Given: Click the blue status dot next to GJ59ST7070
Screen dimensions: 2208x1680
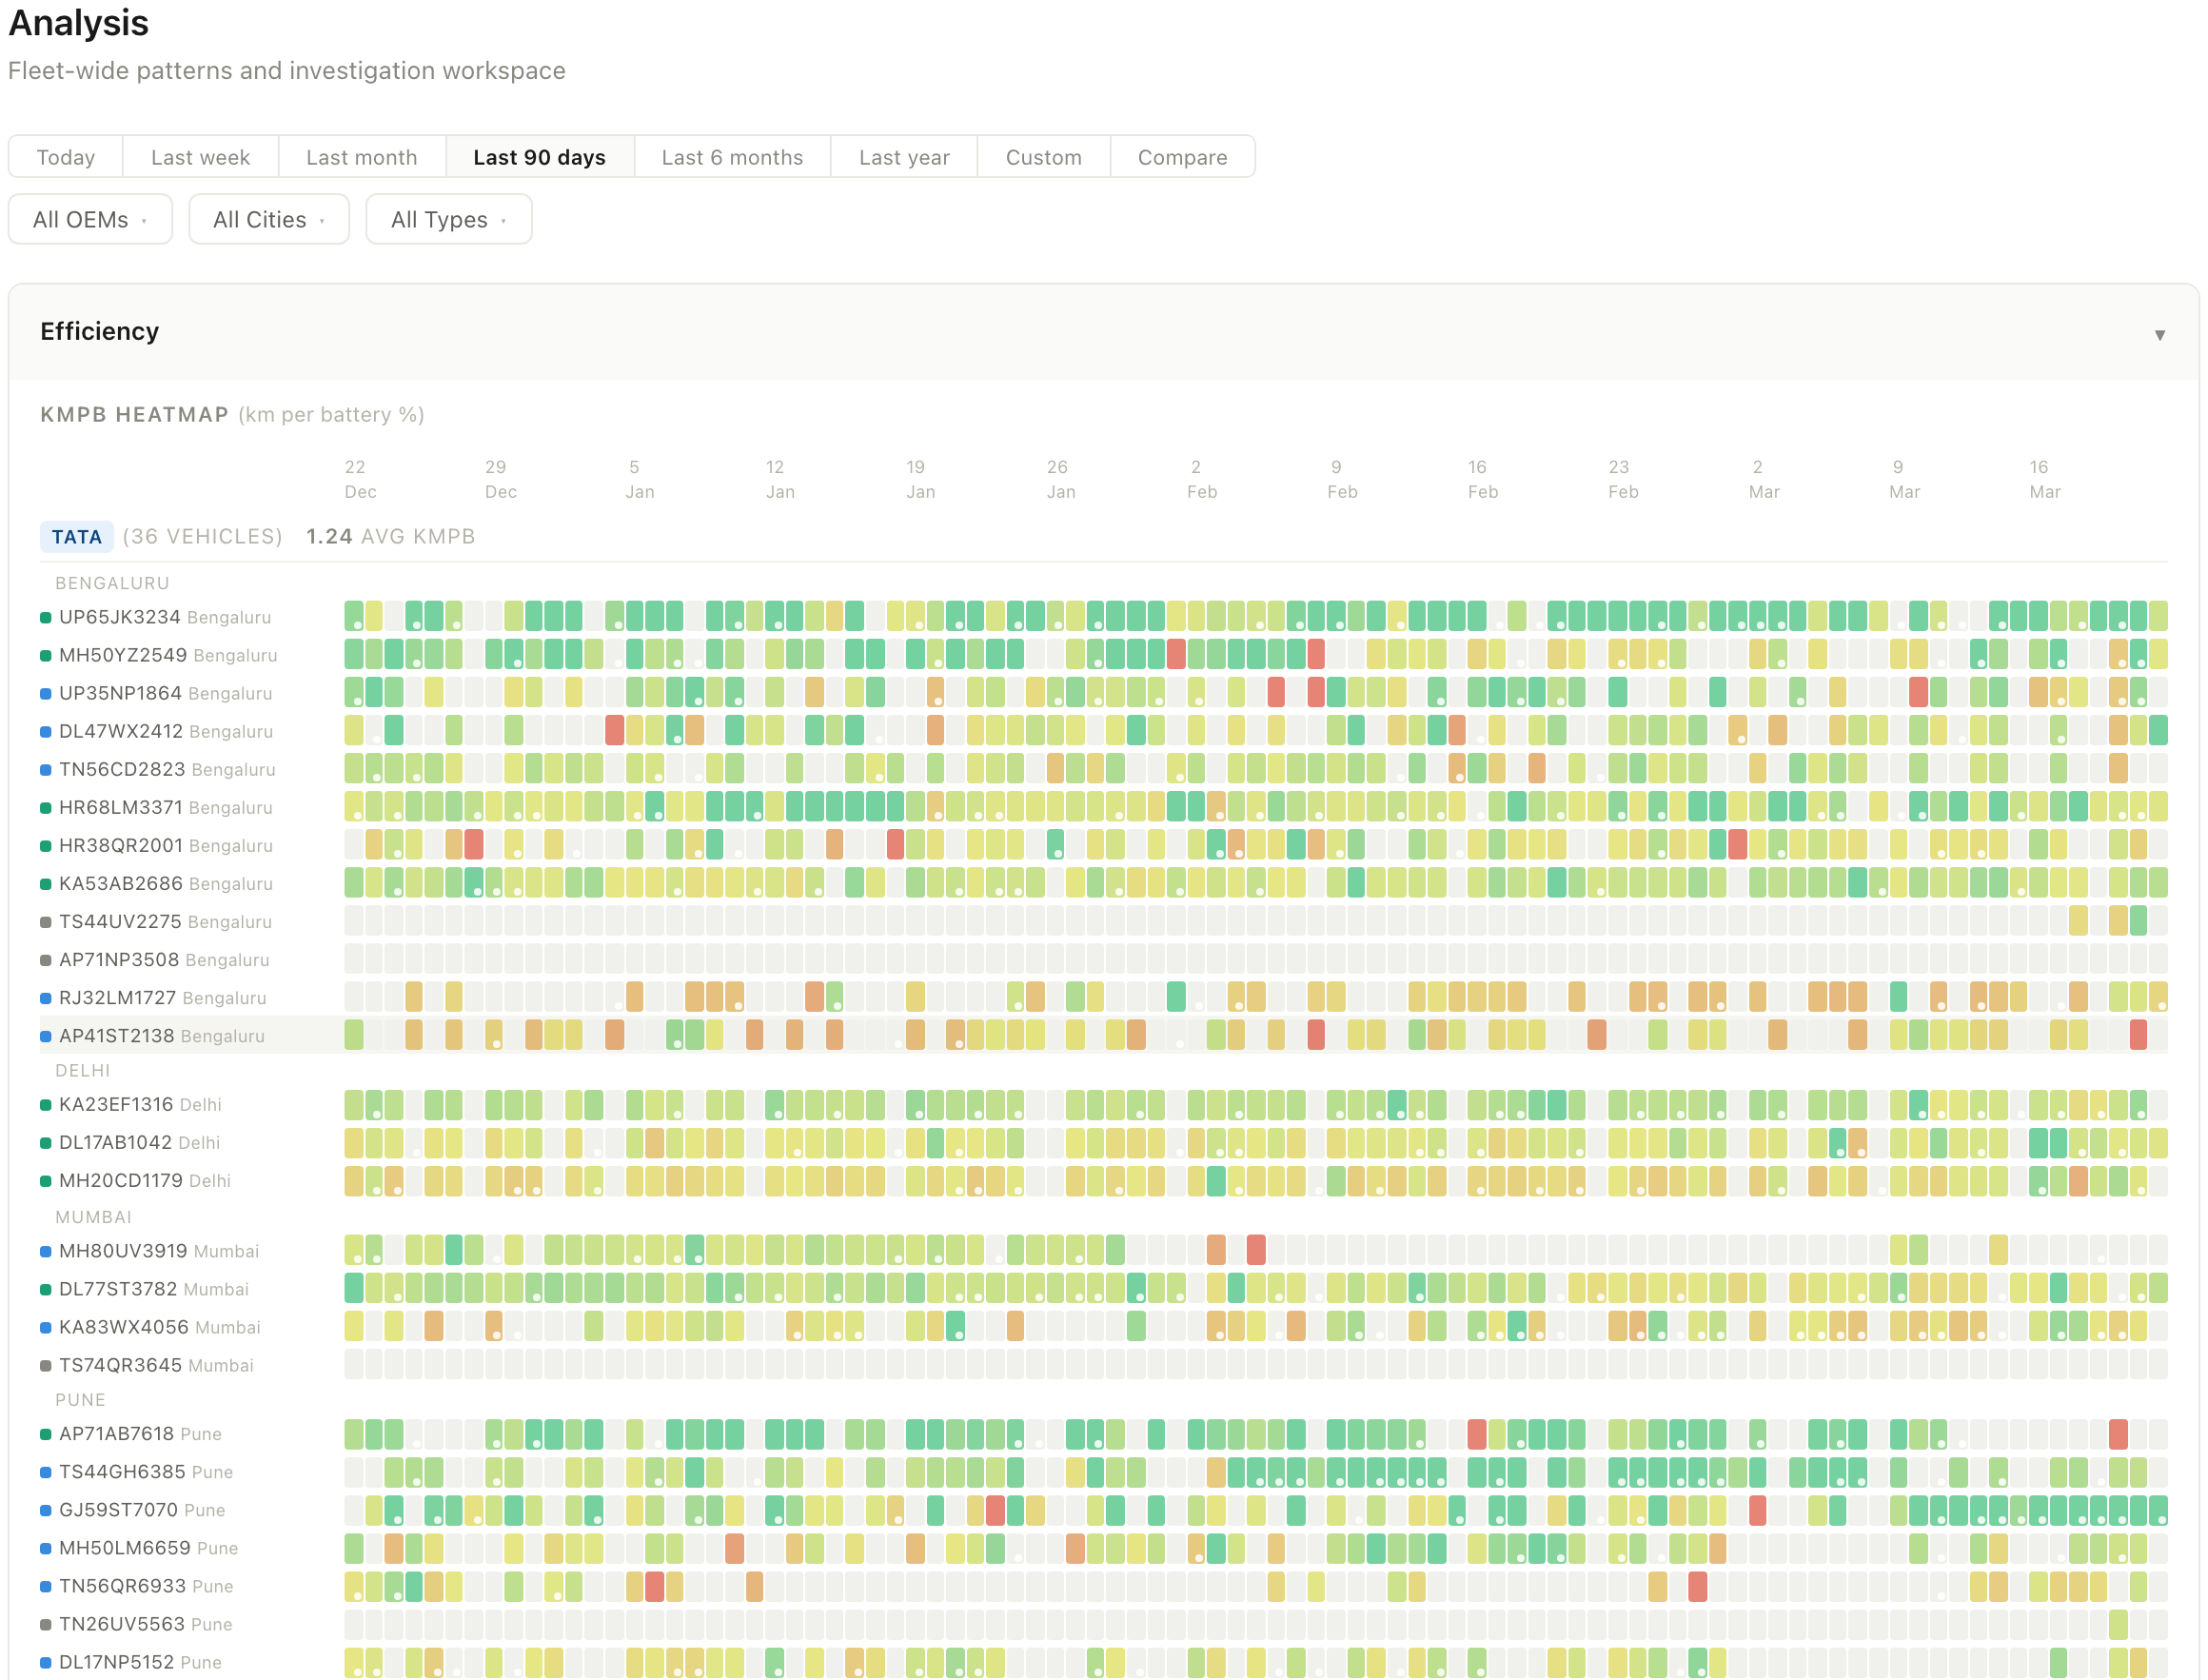Looking at the screenshot, I should pos(44,1510).
